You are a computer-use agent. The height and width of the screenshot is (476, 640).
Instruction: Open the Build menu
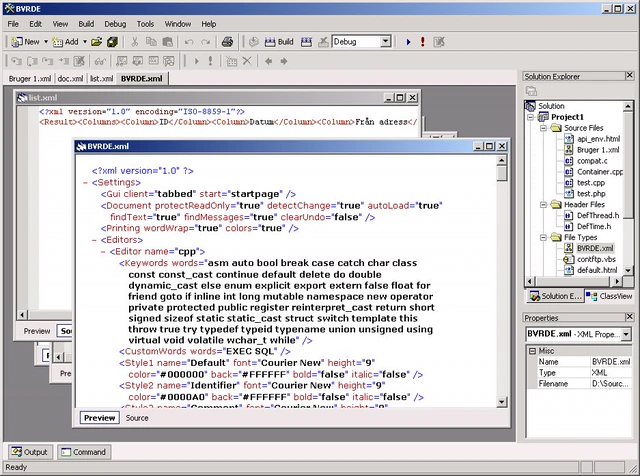coord(86,24)
